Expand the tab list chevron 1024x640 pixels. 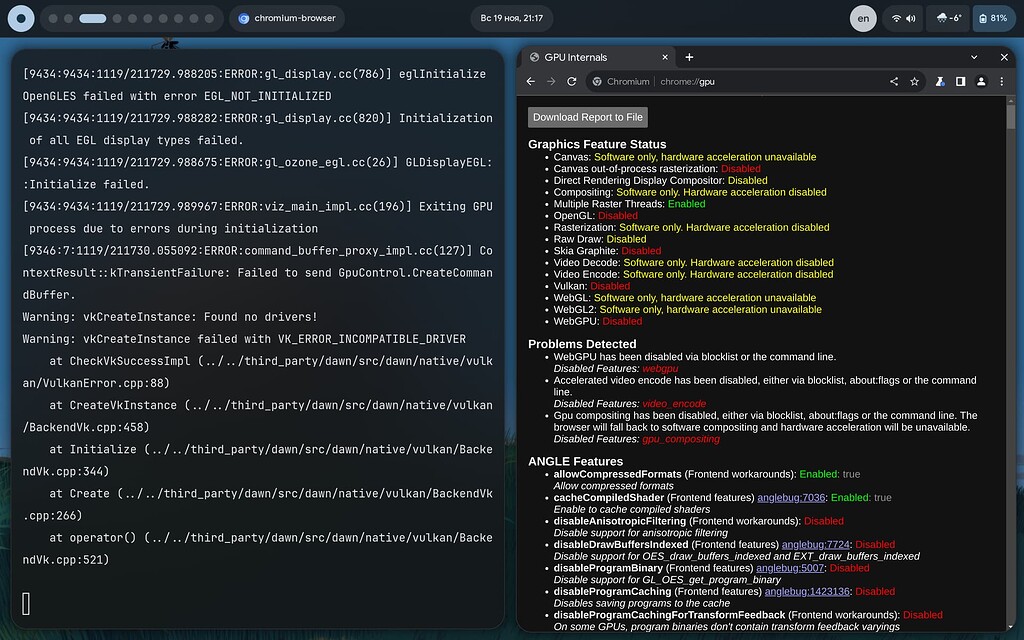(974, 57)
